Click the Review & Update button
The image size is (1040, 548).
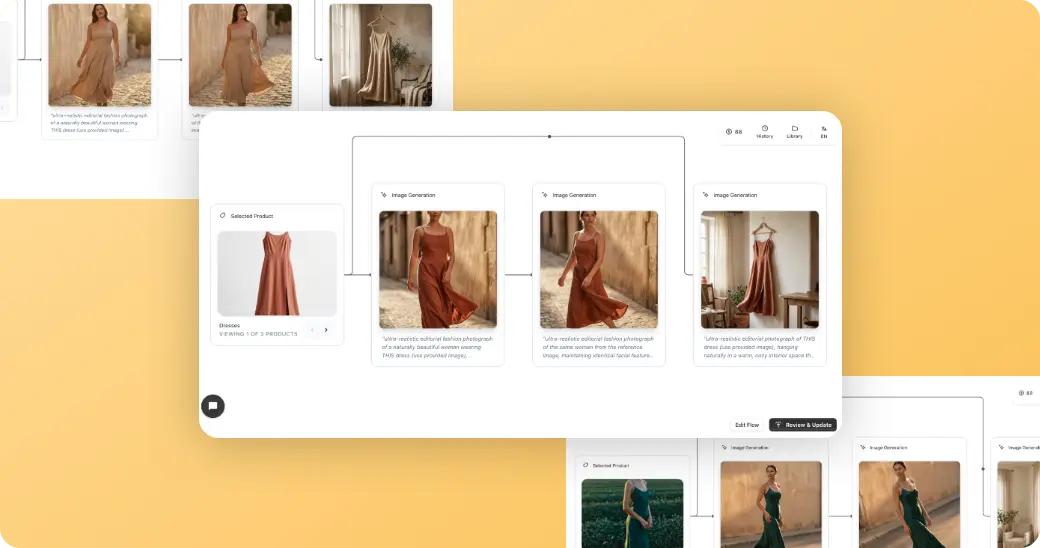pos(803,425)
